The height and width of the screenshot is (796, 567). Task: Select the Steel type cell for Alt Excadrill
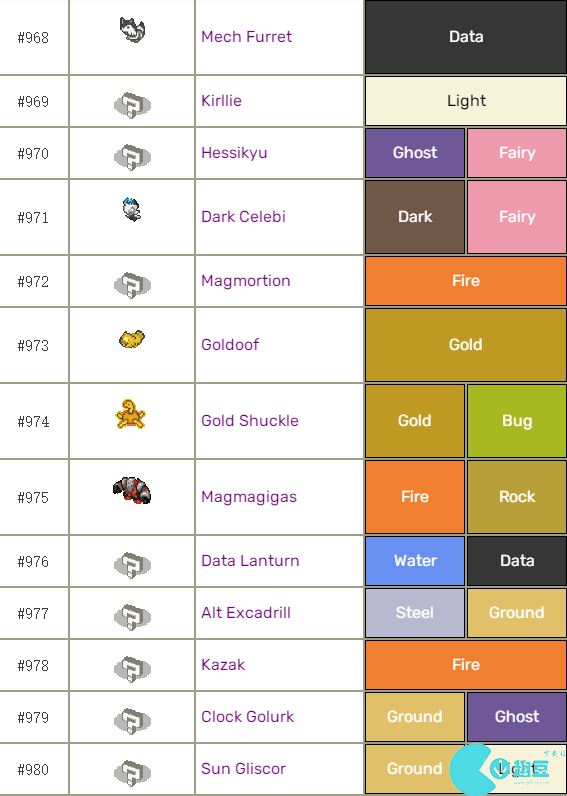tap(415, 613)
